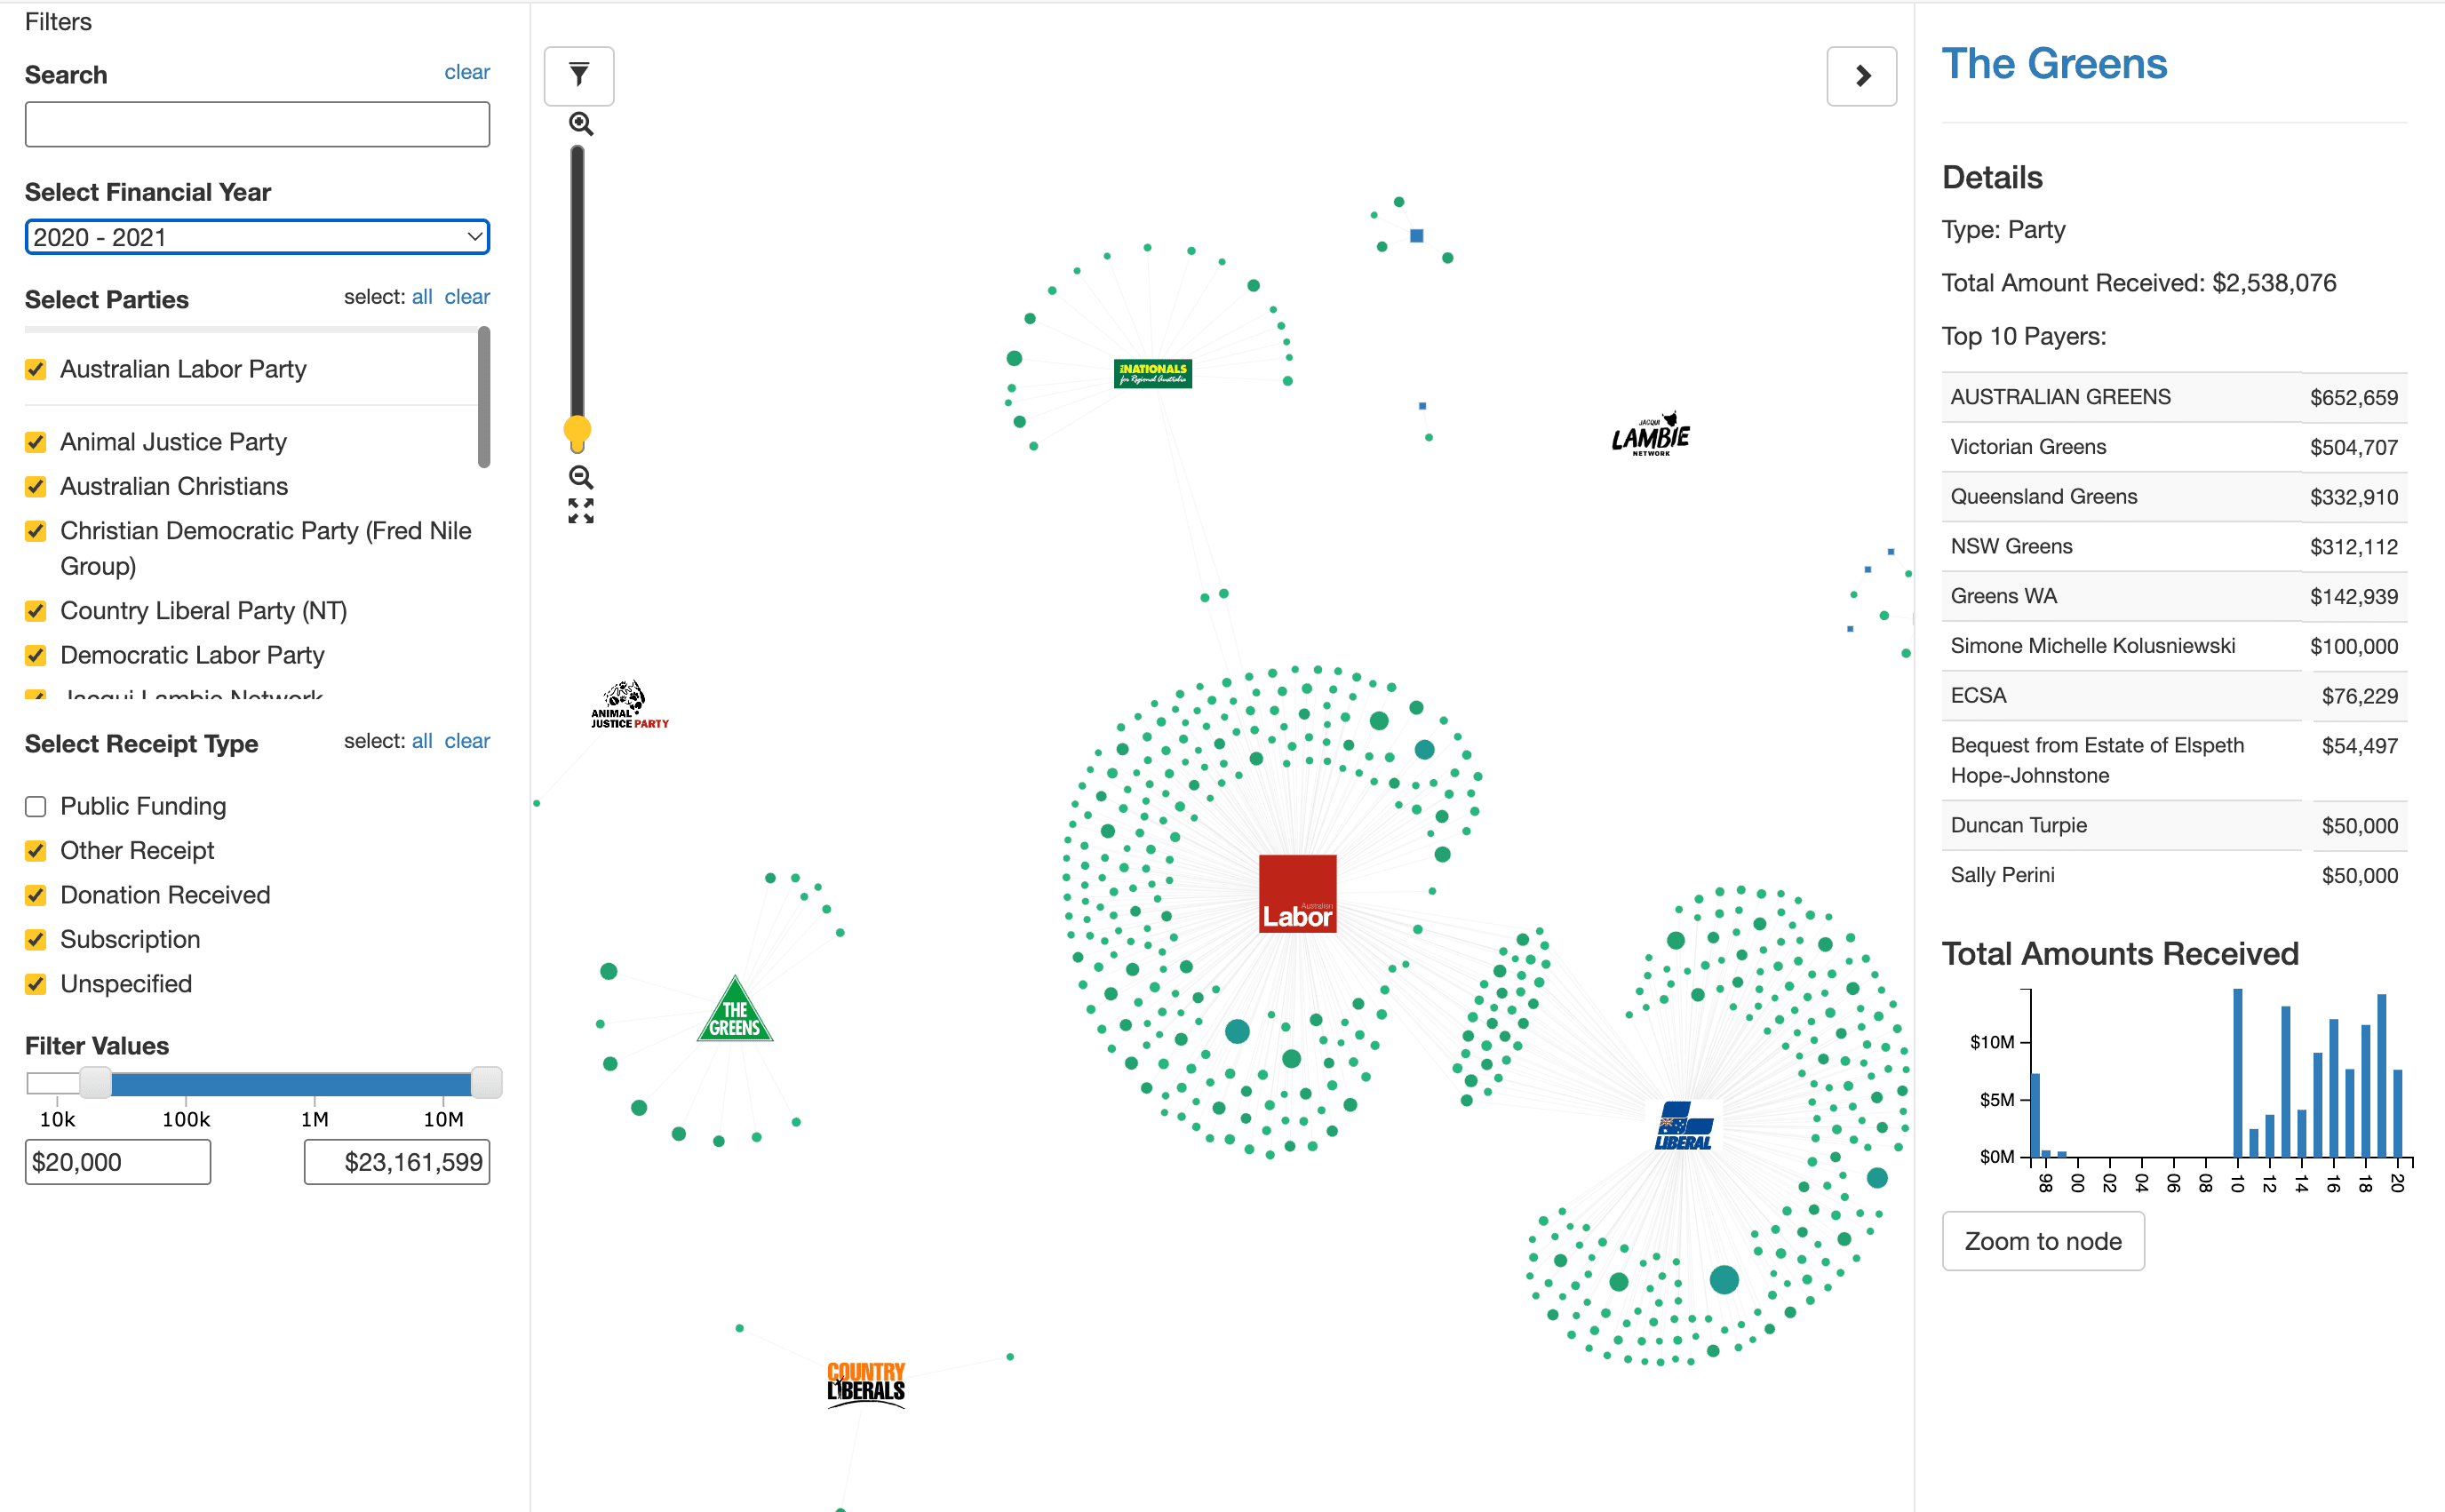
Task: Uncheck Animal Justice Party checkbox
Action: click(36, 442)
